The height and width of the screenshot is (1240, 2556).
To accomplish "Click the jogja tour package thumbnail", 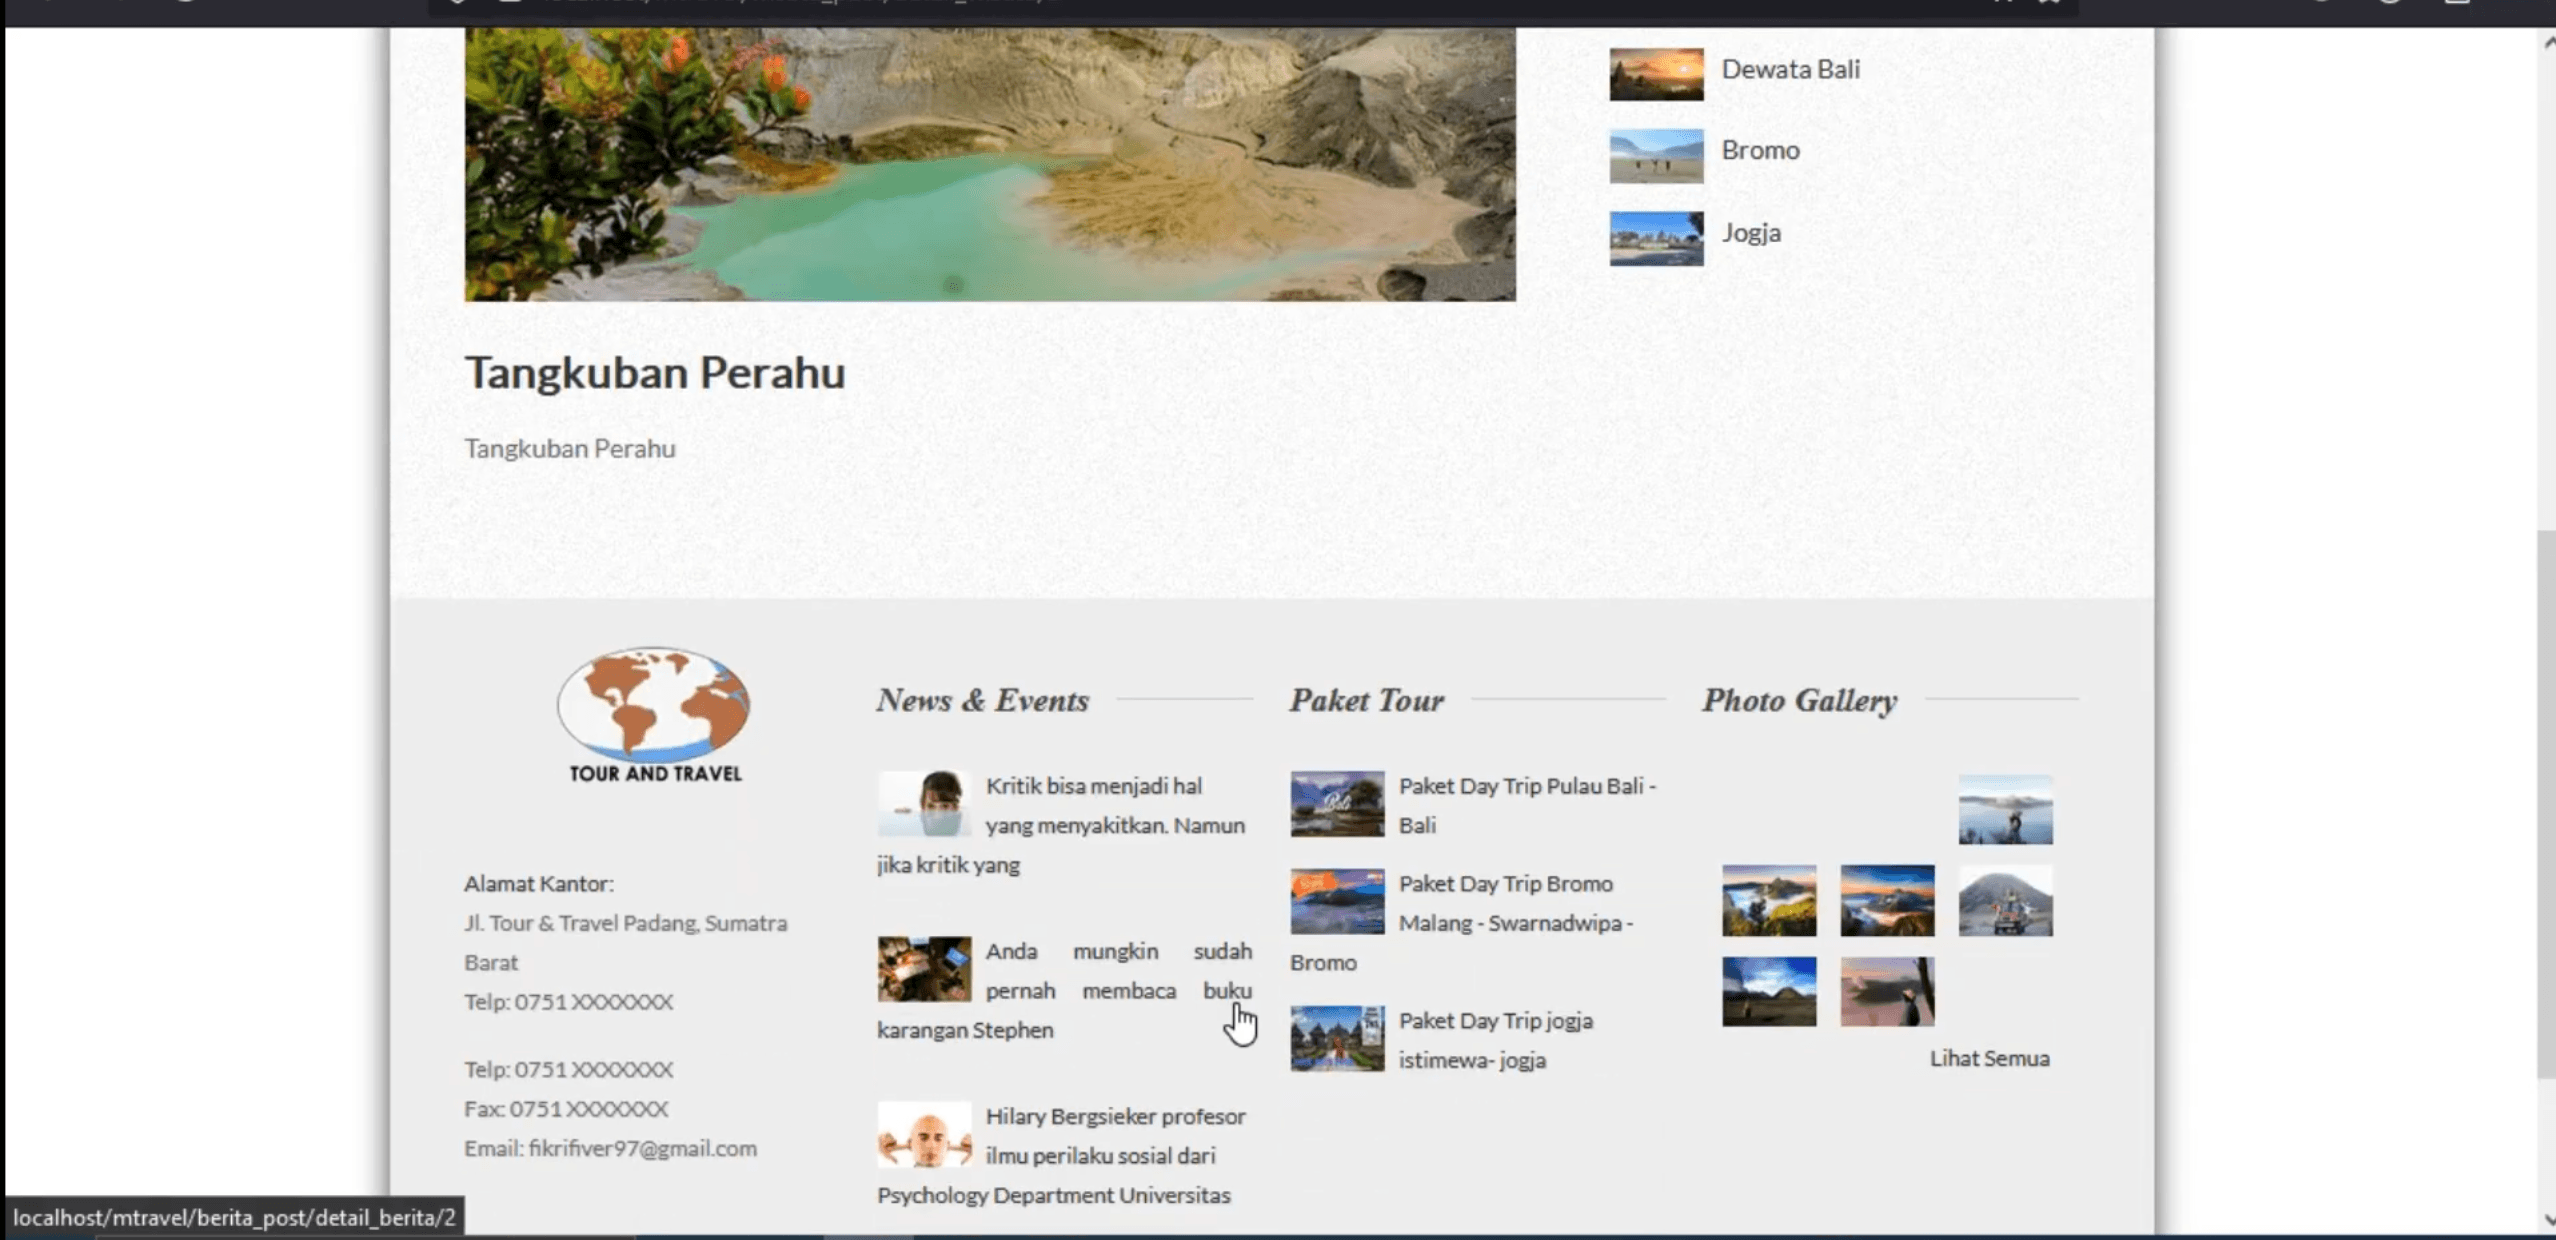I will point(1337,1038).
